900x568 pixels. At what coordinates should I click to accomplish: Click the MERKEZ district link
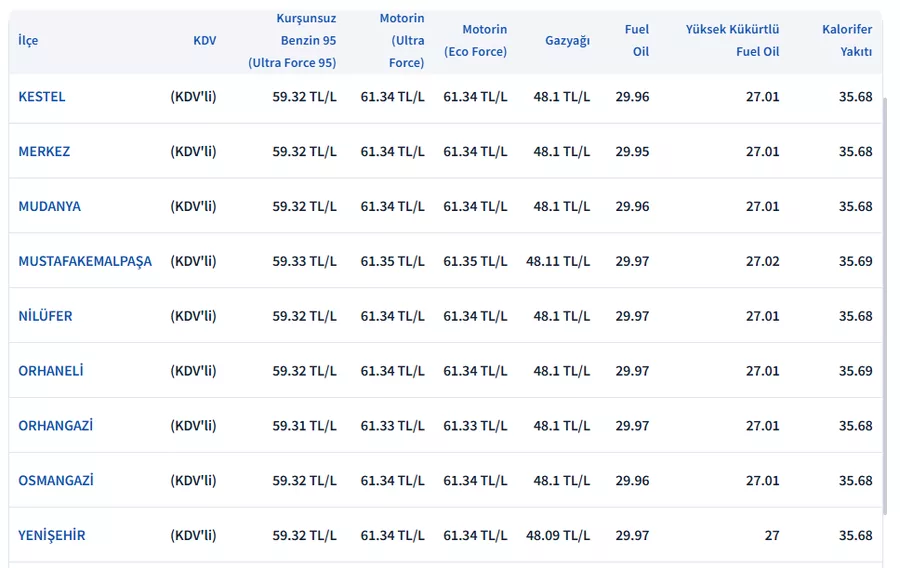44,152
